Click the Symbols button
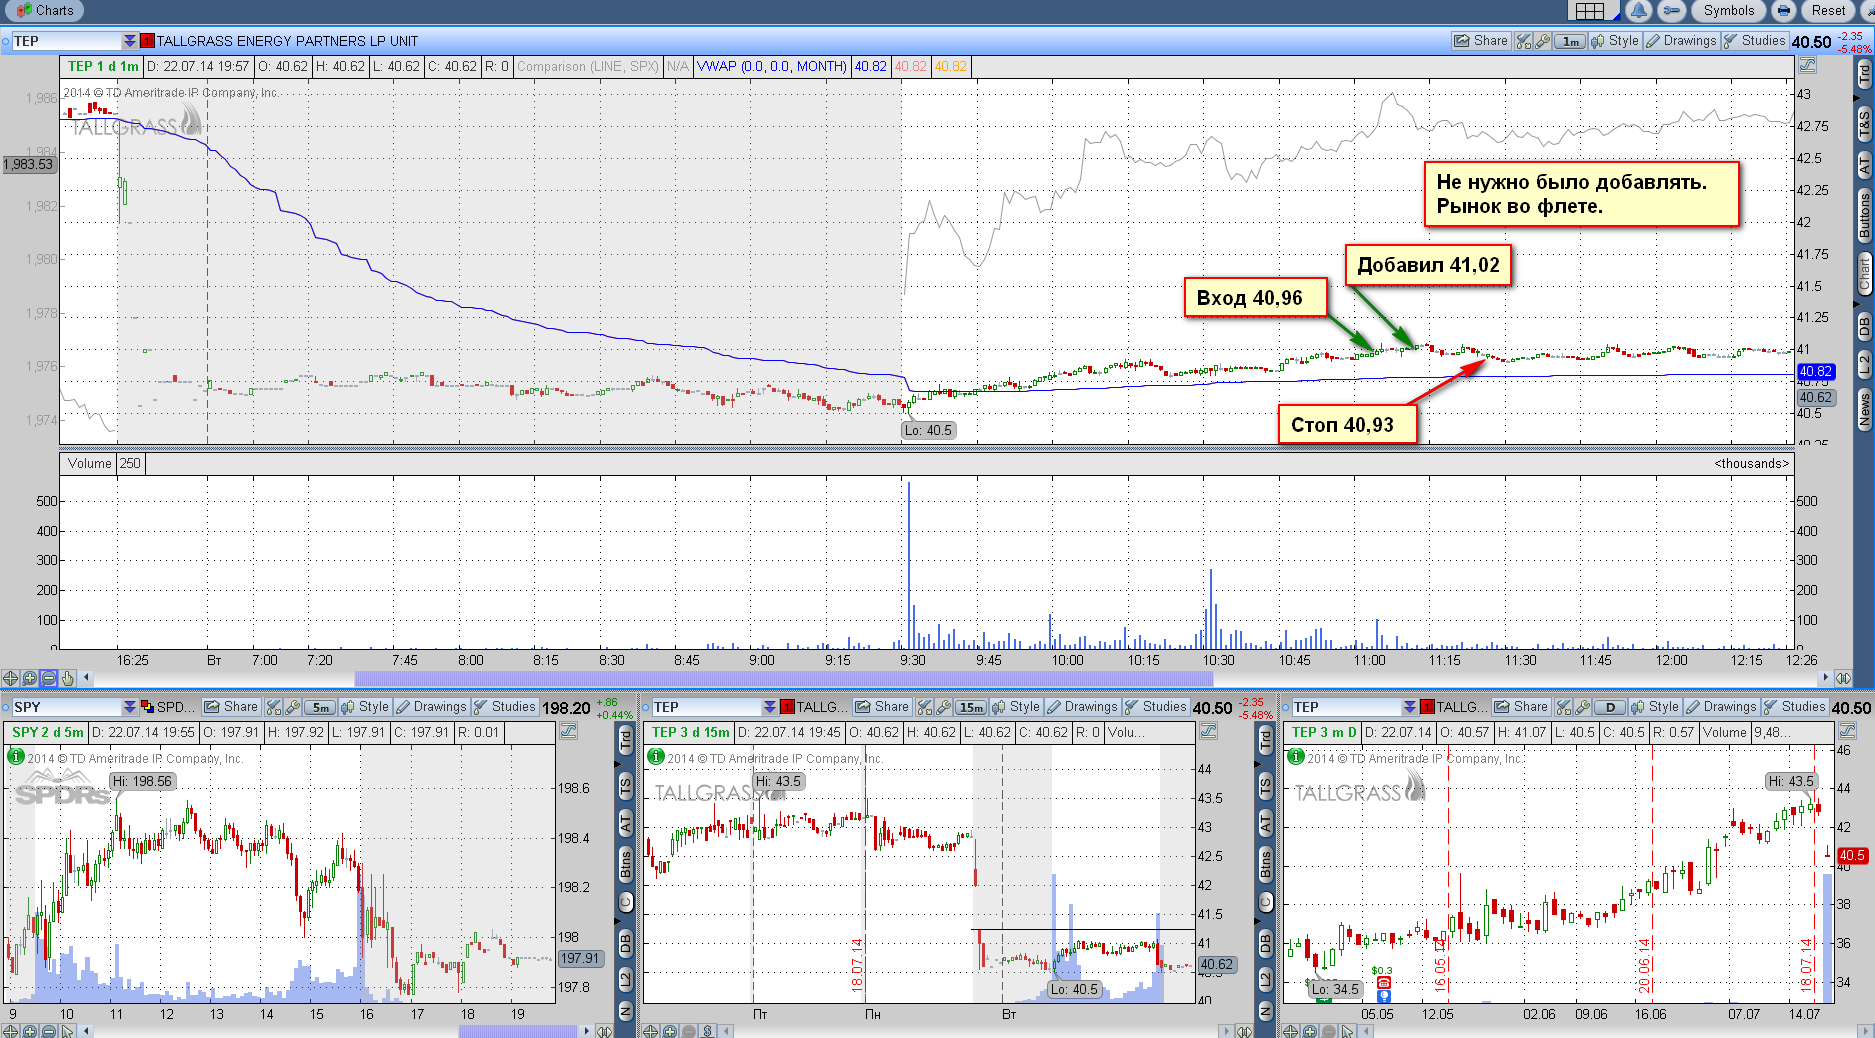Image resolution: width=1875 pixels, height=1038 pixels. 1729,11
